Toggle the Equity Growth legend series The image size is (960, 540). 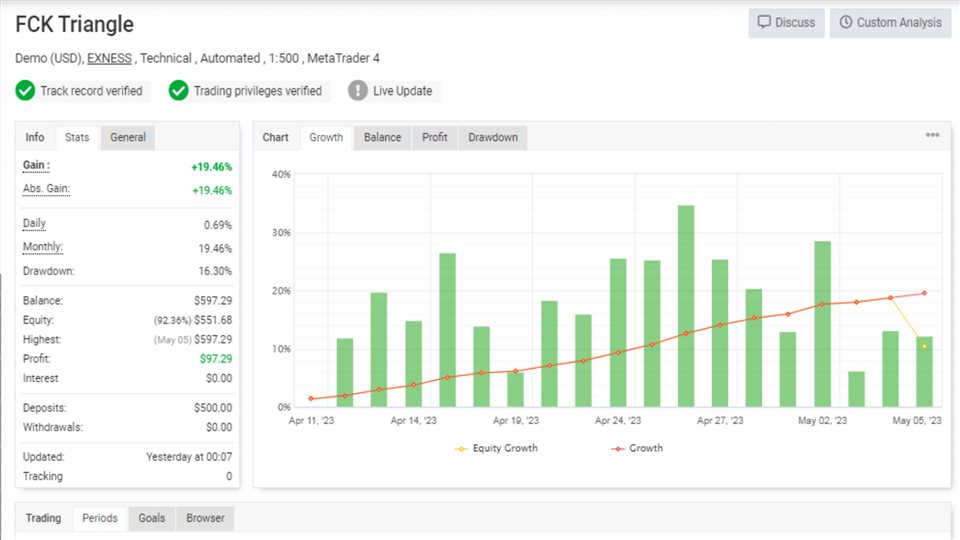(496, 448)
